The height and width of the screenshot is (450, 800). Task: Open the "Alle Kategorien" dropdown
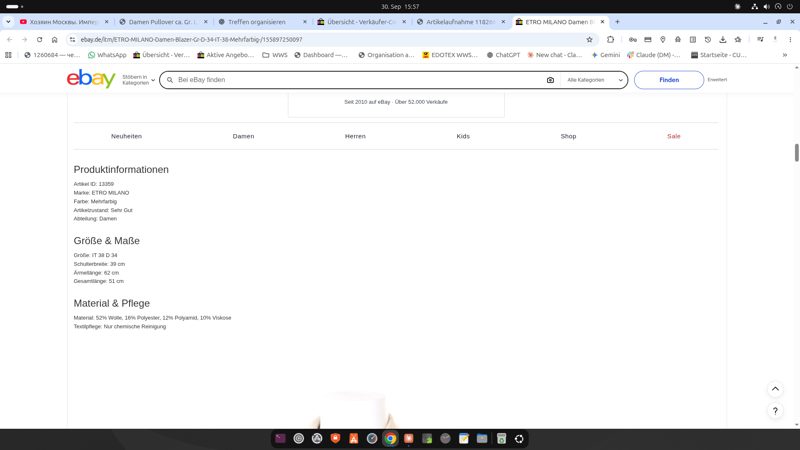[594, 80]
